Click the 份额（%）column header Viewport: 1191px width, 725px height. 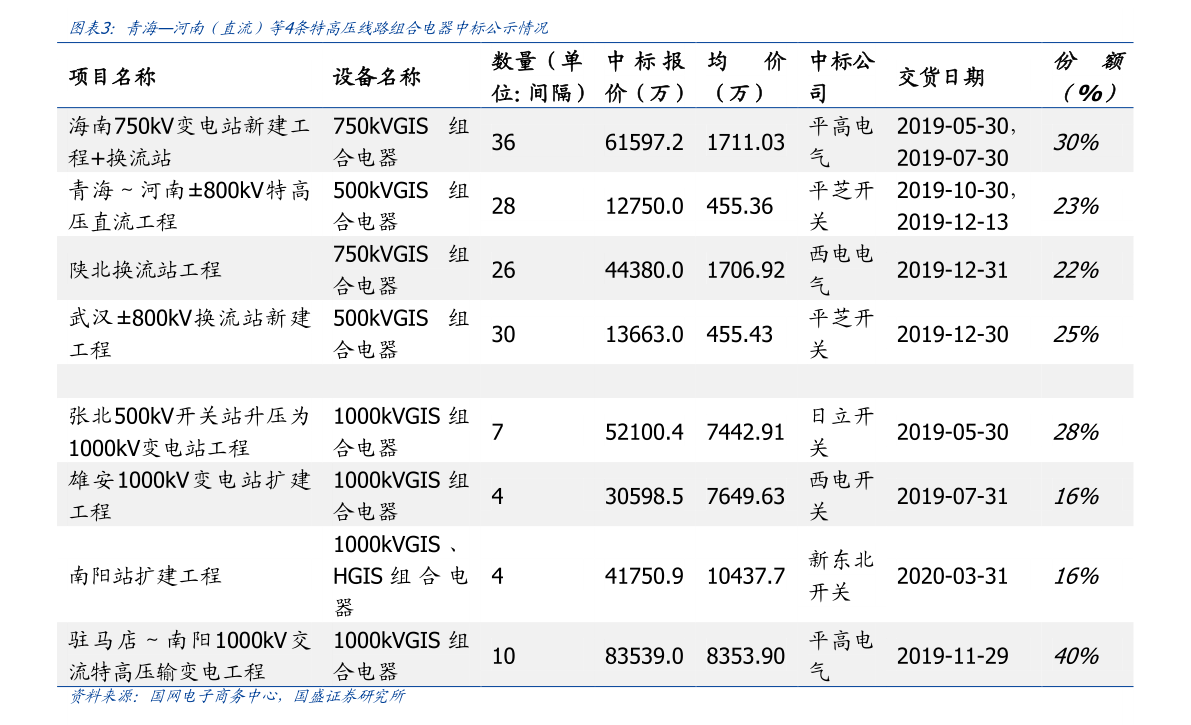point(1089,77)
